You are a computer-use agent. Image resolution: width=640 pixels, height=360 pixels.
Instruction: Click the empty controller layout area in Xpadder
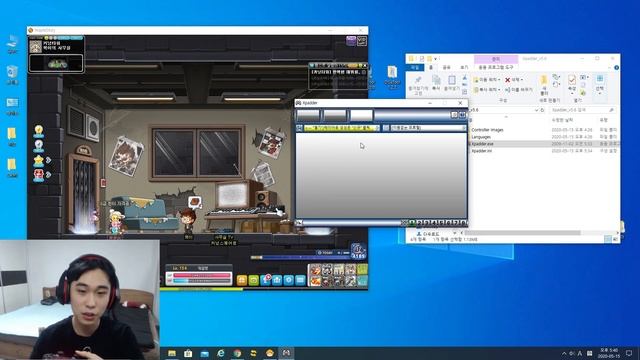381,176
